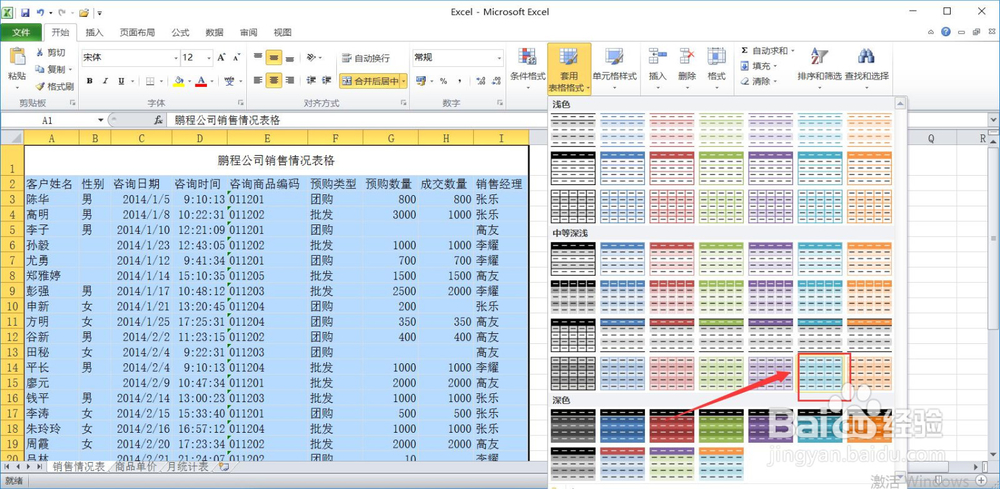
Task: Click the percent style icon
Action: [443, 81]
